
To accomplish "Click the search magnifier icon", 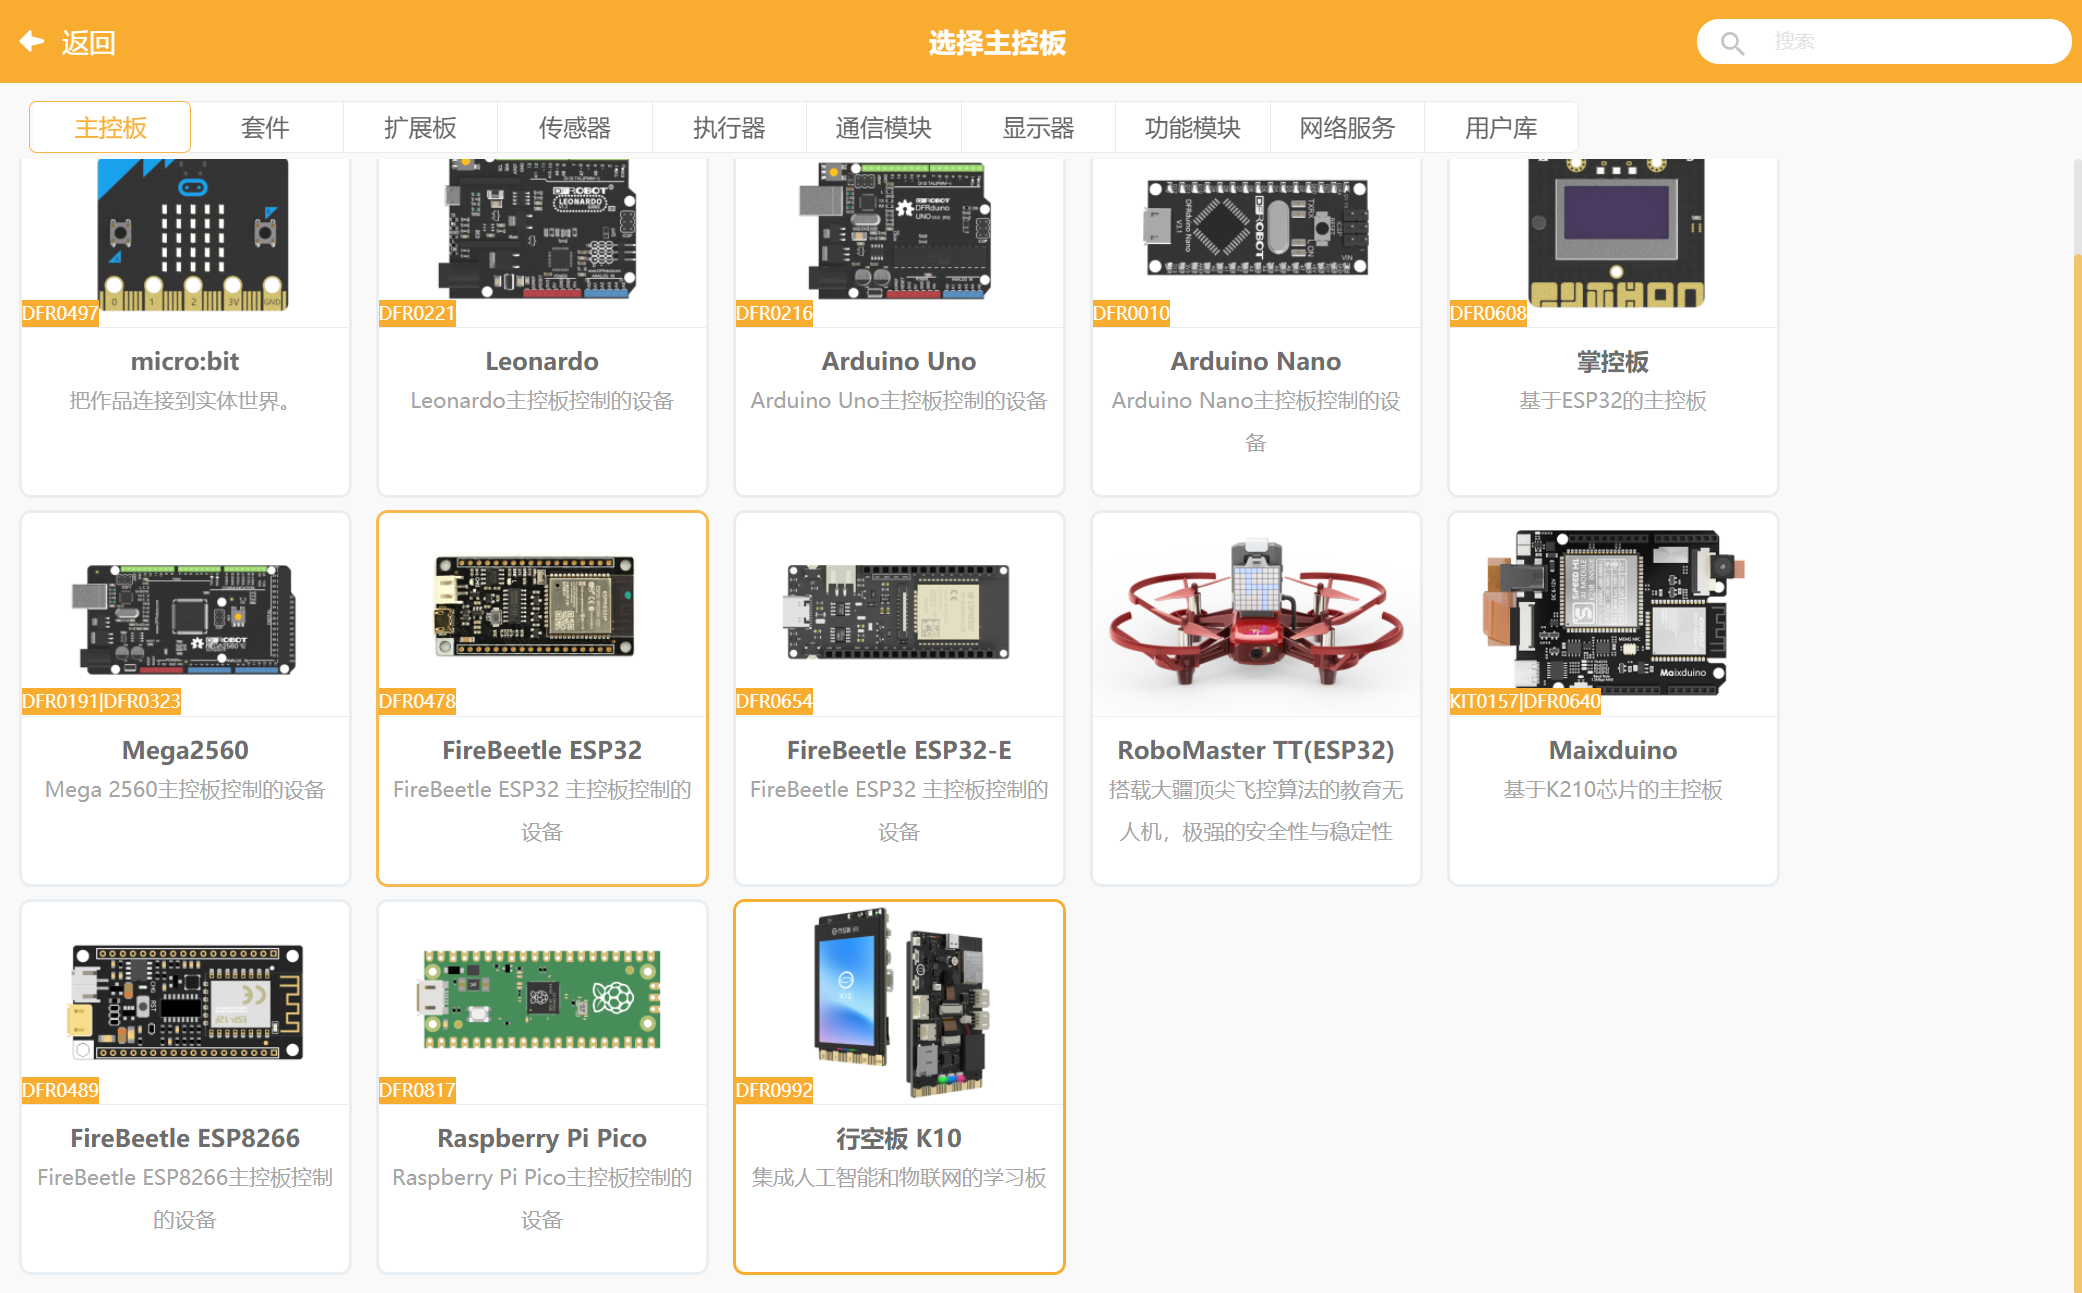I will pyautogui.click(x=1732, y=43).
